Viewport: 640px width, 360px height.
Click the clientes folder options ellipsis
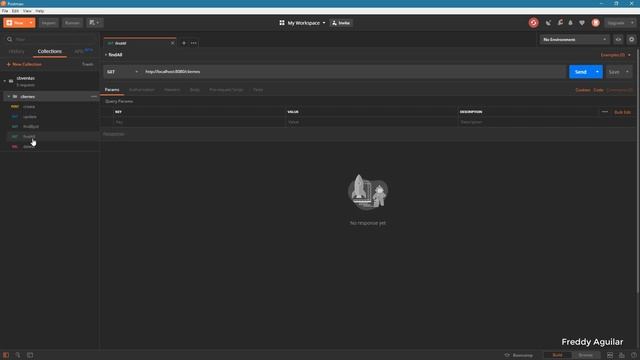pos(94,97)
